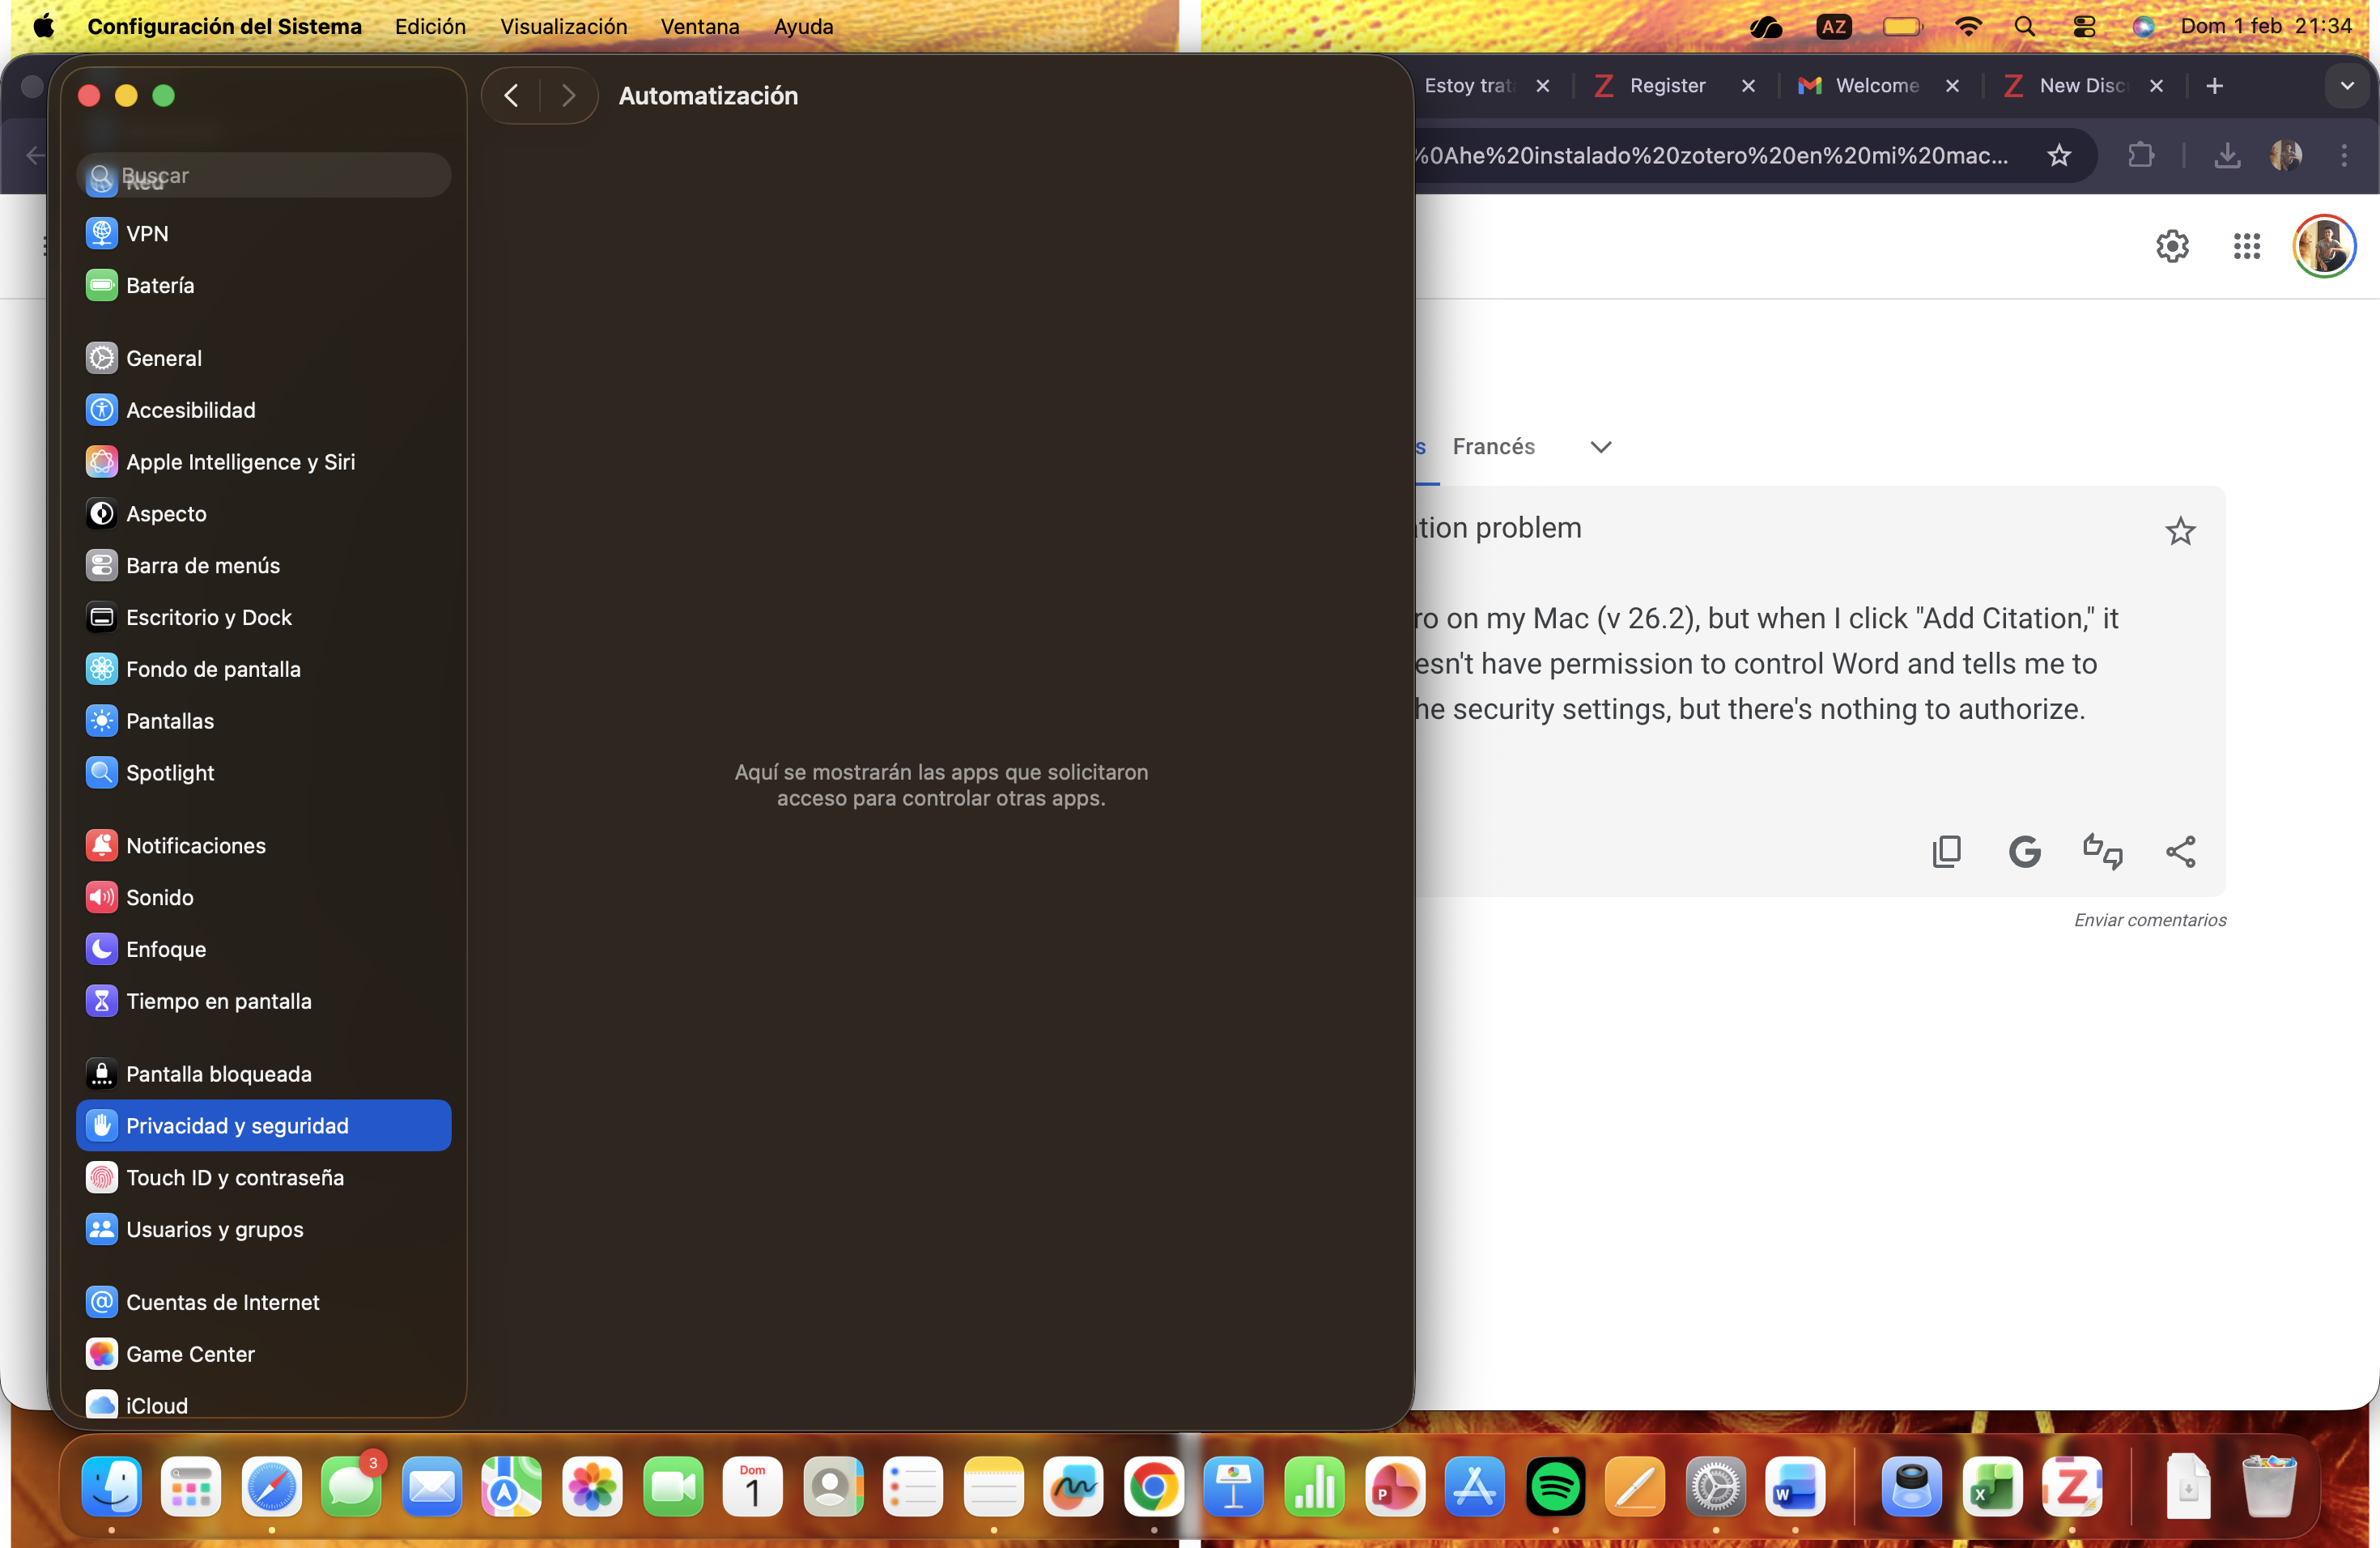Click the back arrow in System Settings
The height and width of the screenshot is (1548, 2380).
pos(511,96)
